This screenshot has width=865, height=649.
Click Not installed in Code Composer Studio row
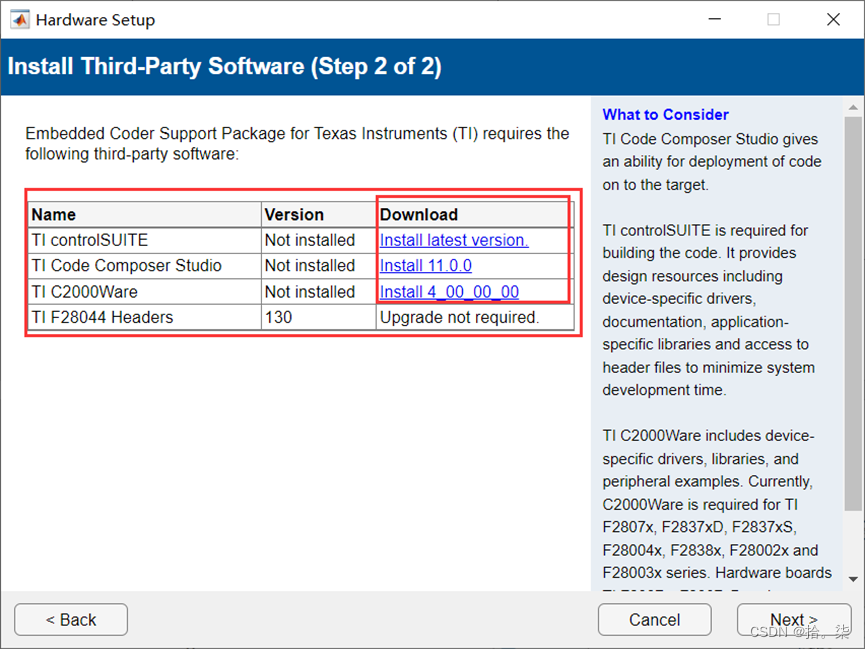(318, 265)
